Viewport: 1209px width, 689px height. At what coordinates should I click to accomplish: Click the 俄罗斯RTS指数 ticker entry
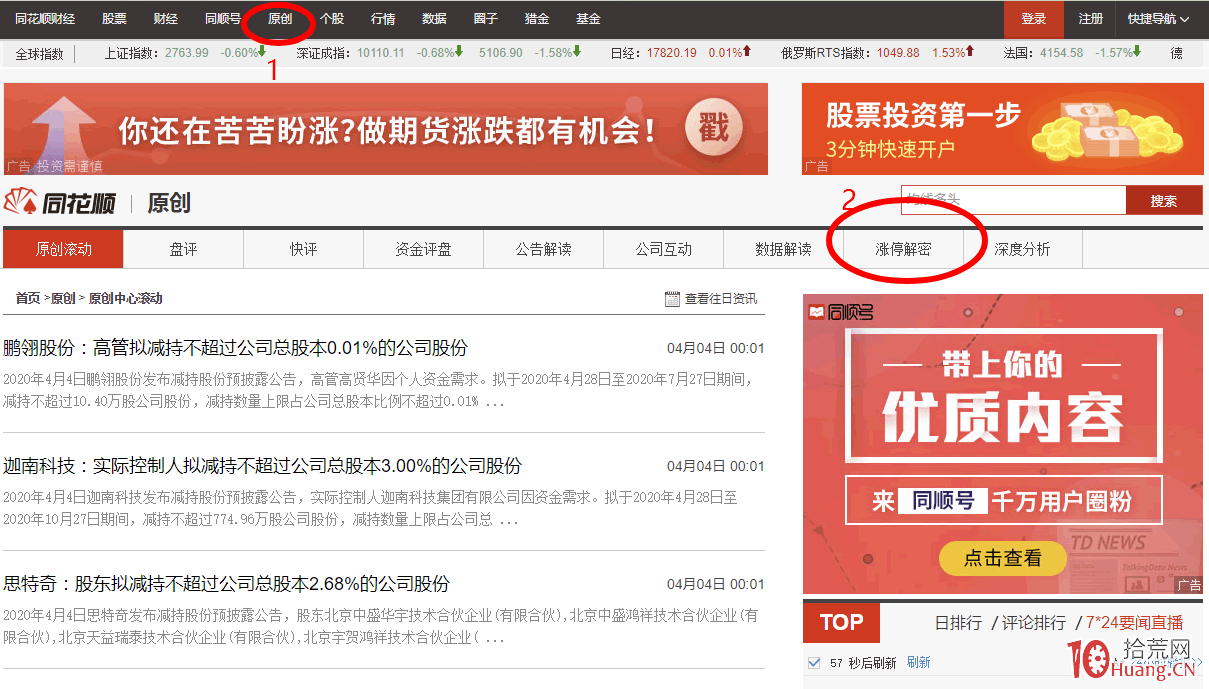coord(878,53)
